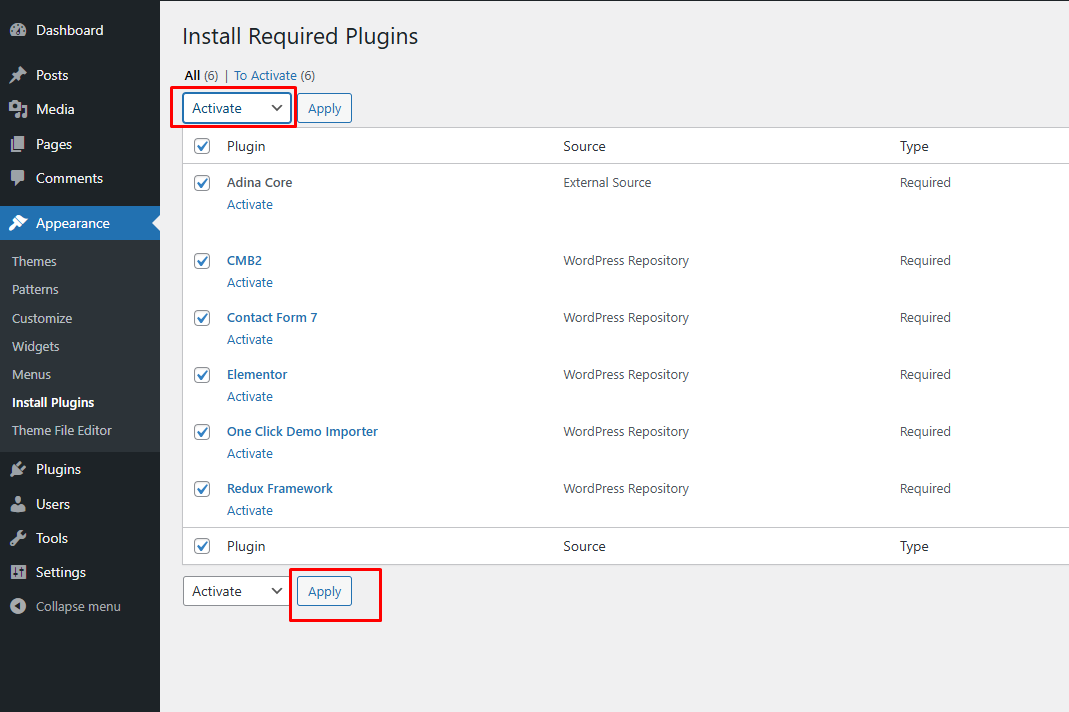Click Activate link under Redux Framework
This screenshot has height=712, width=1069.
click(250, 510)
